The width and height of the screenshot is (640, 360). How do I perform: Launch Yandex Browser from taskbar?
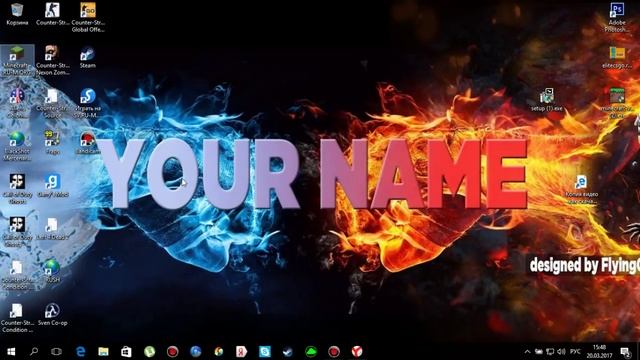pyautogui.click(x=357, y=351)
